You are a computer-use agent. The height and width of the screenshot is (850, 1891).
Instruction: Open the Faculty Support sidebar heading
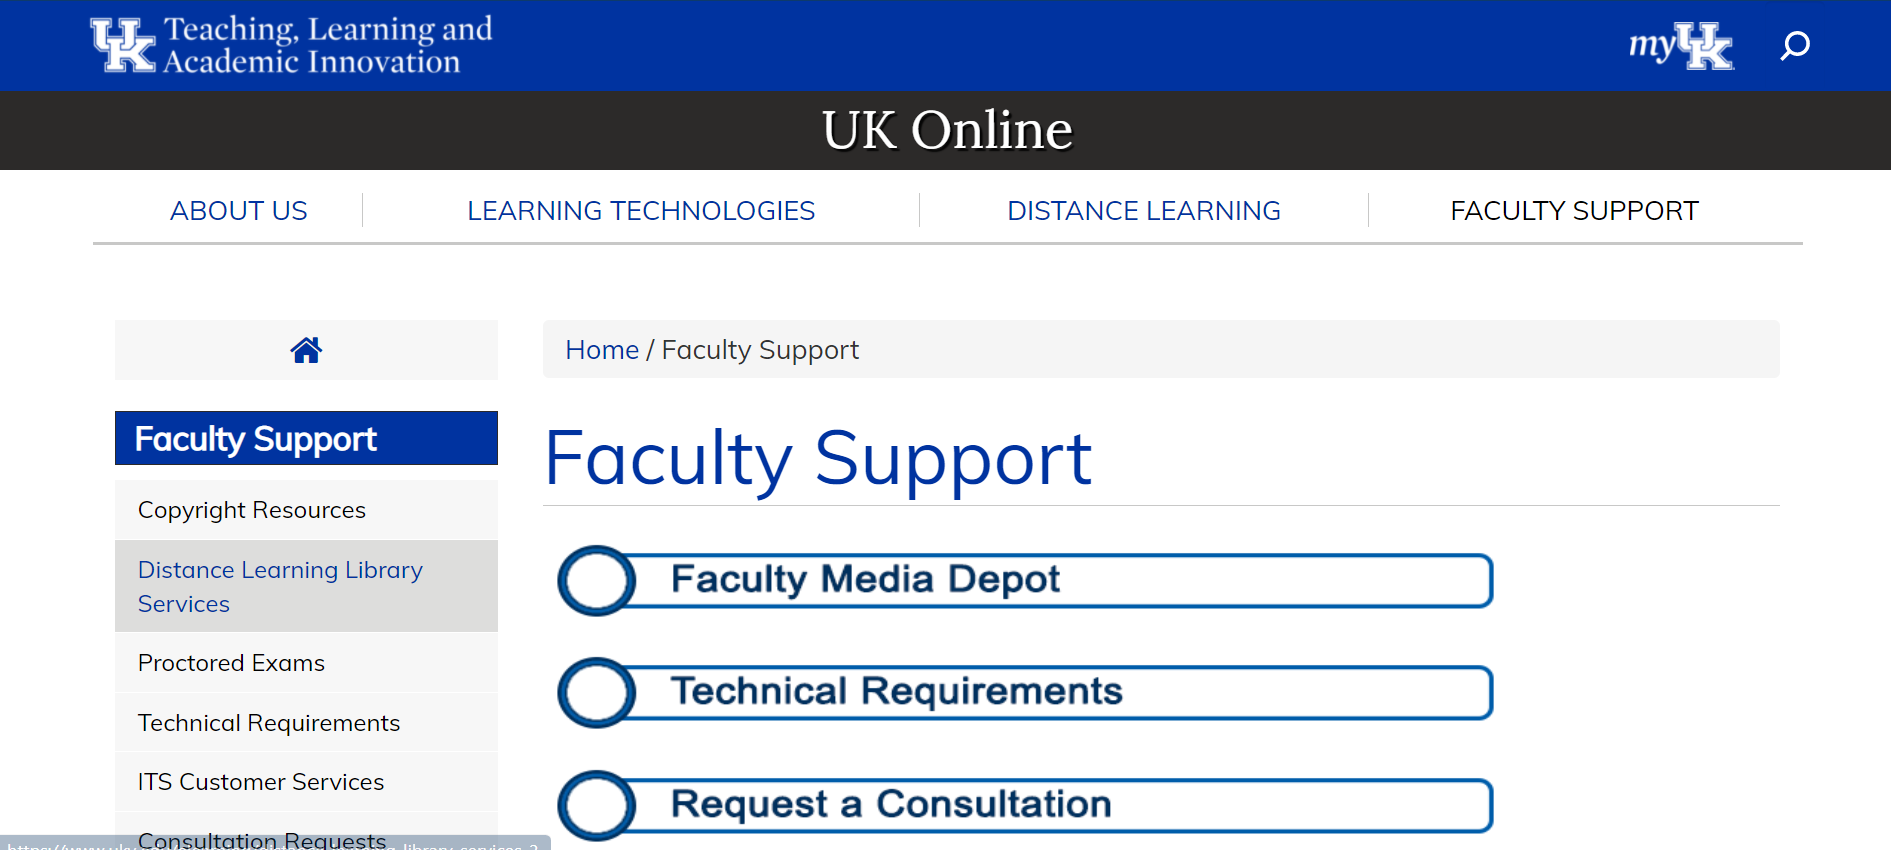tap(256, 439)
